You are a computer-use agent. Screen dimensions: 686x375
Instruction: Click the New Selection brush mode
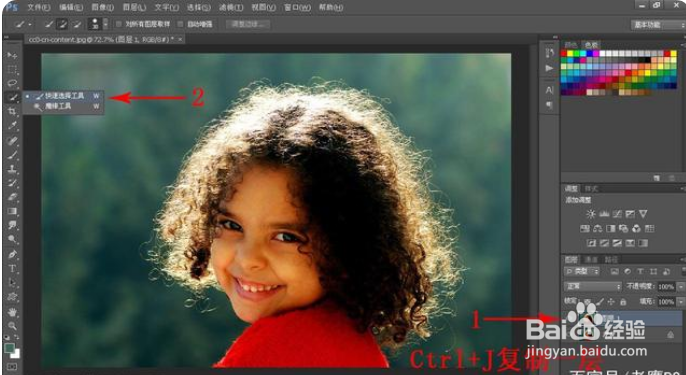[49, 25]
